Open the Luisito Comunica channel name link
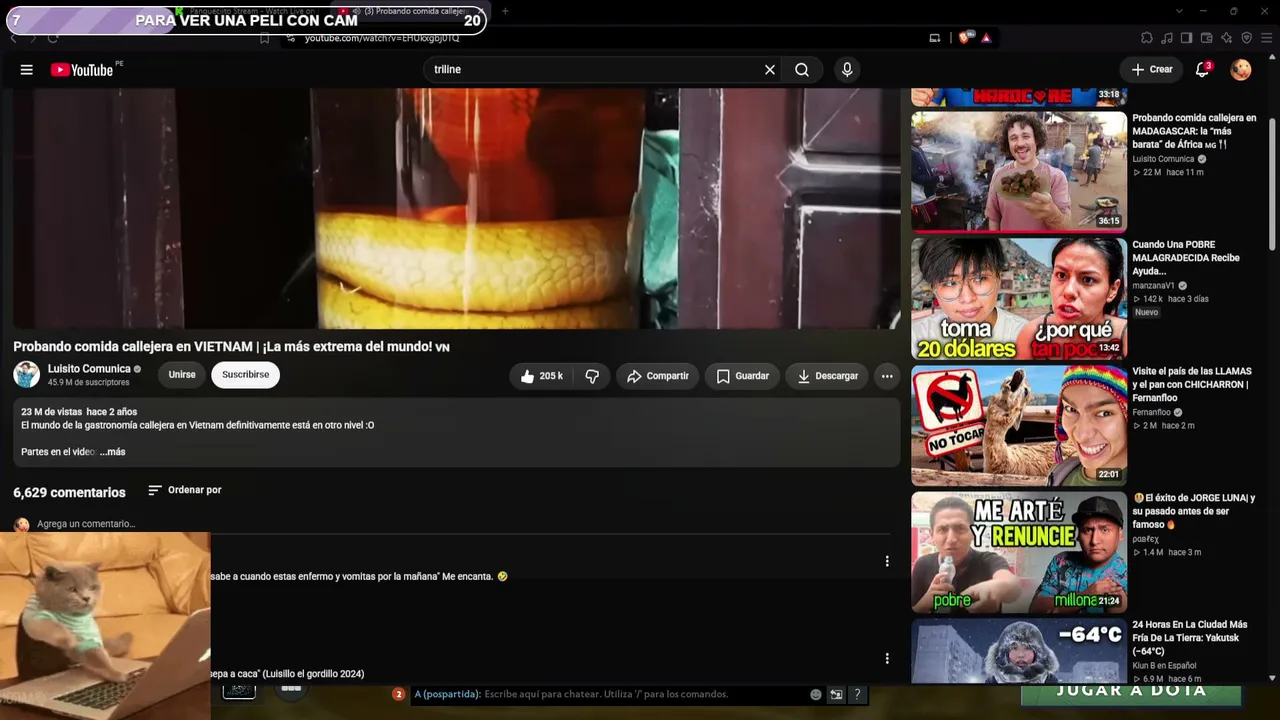1280x720 pixels. 89,369
